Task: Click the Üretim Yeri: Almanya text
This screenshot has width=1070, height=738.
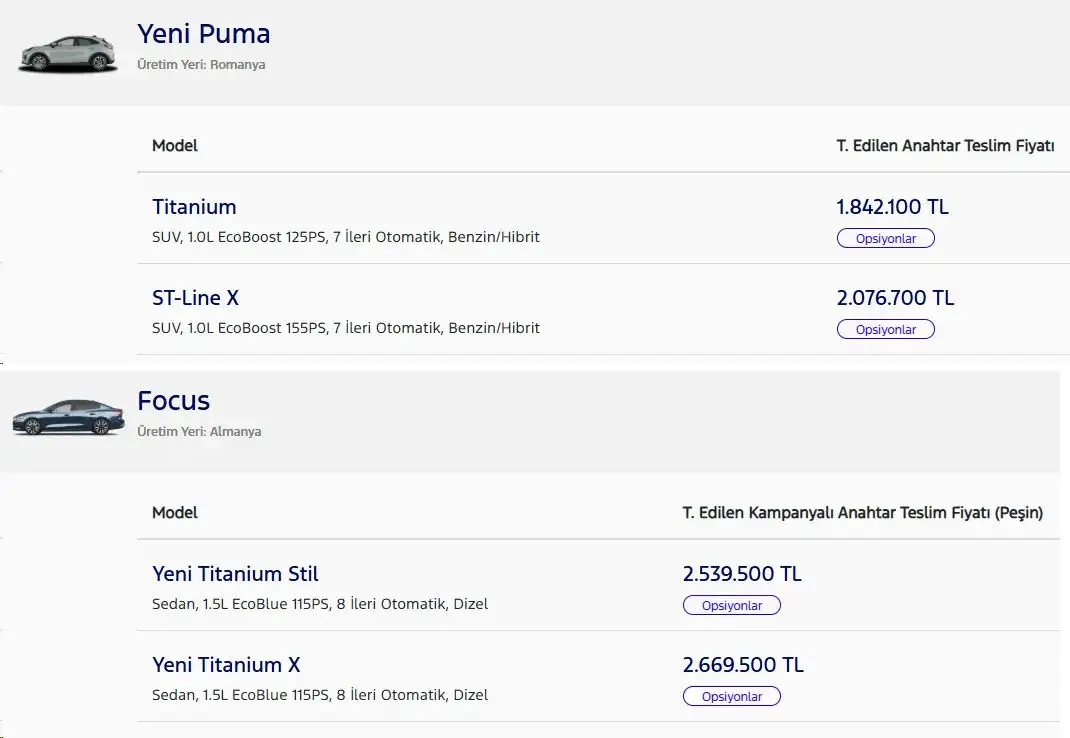Action: (x=199, y=431)
